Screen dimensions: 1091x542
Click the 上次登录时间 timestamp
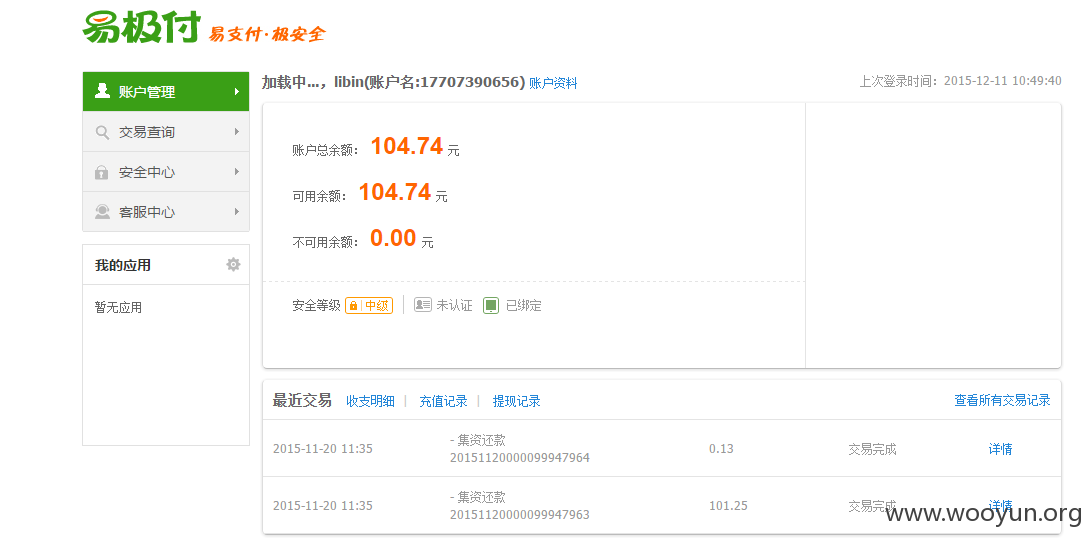pos(960,81)
